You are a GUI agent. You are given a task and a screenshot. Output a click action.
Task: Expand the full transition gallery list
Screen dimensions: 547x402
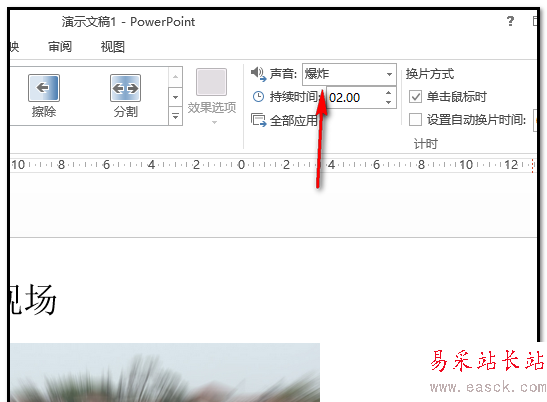[x=175, y=116]
